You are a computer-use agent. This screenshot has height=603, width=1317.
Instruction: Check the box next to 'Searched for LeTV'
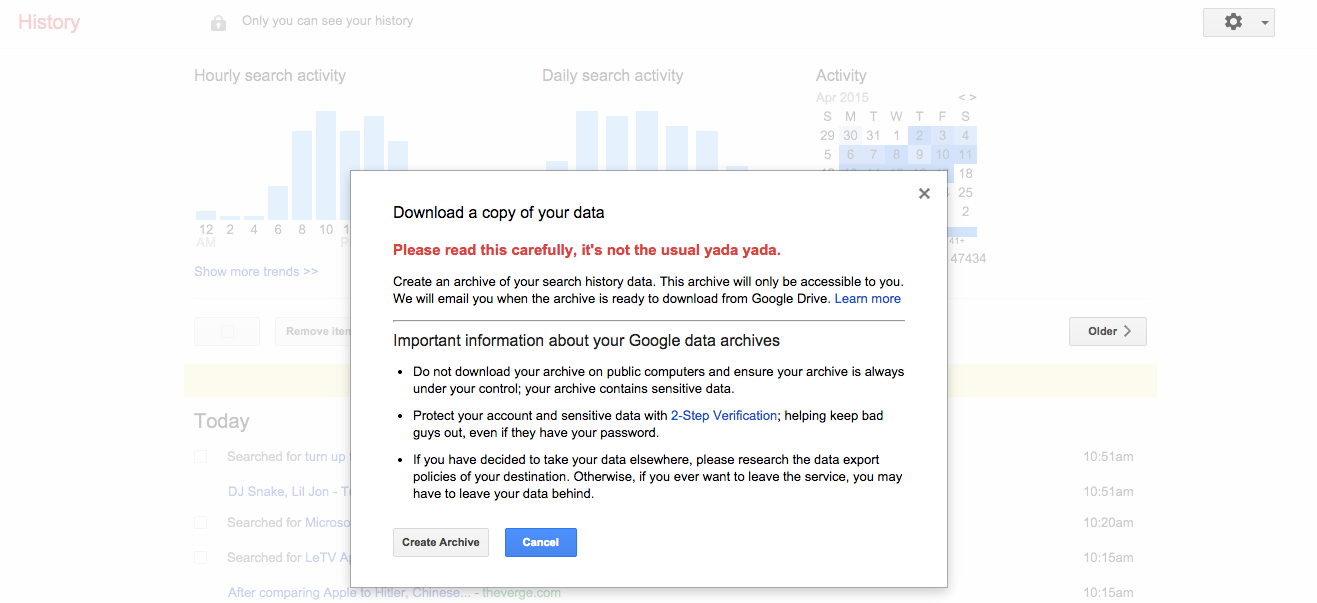click(200, 557)
